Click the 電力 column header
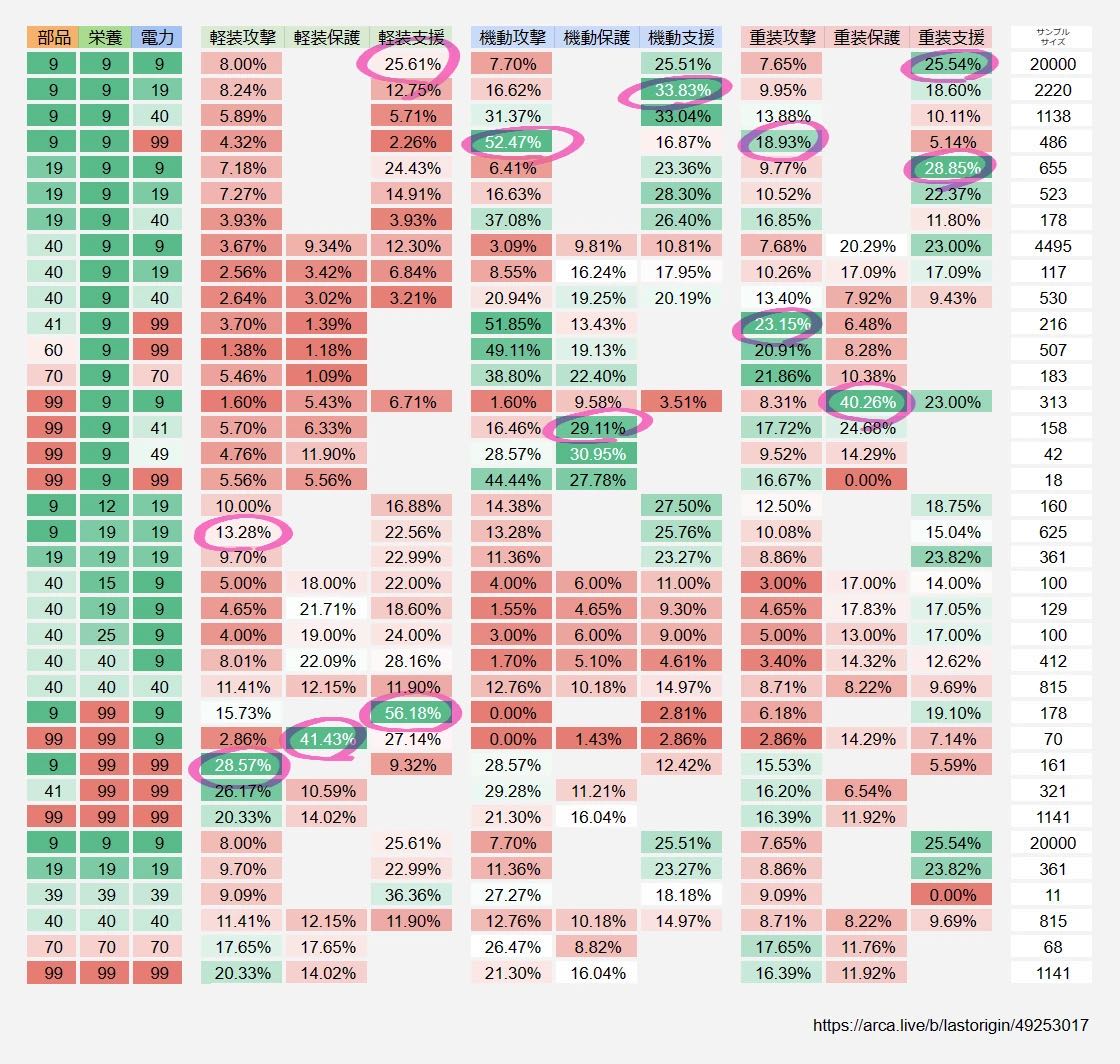The width and height of the screenshot is (1120, 1064). [159, 37]
